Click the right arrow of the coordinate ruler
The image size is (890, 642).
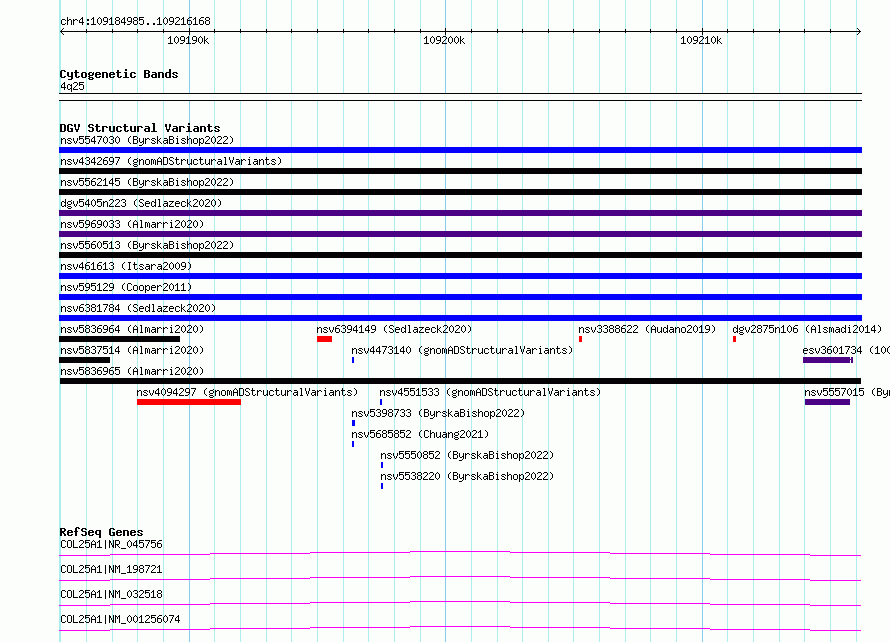tap(858, 31)
